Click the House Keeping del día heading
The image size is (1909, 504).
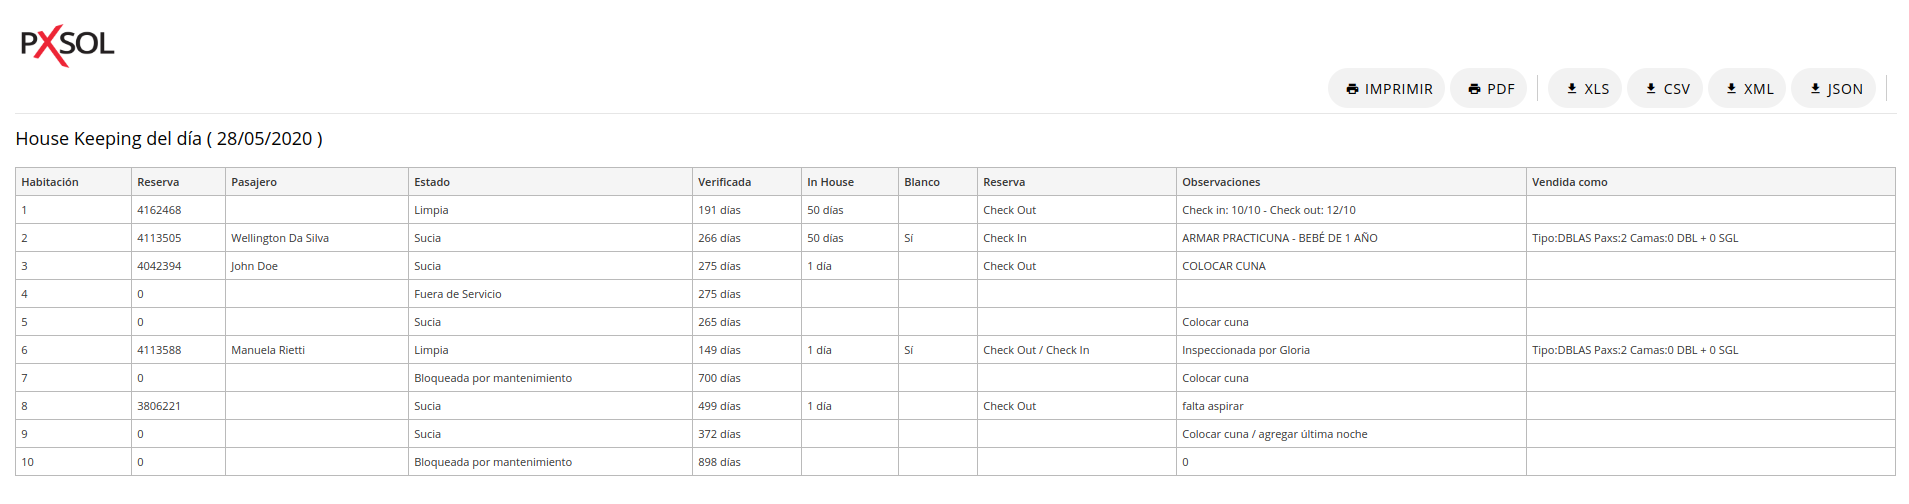pos(169,139)
